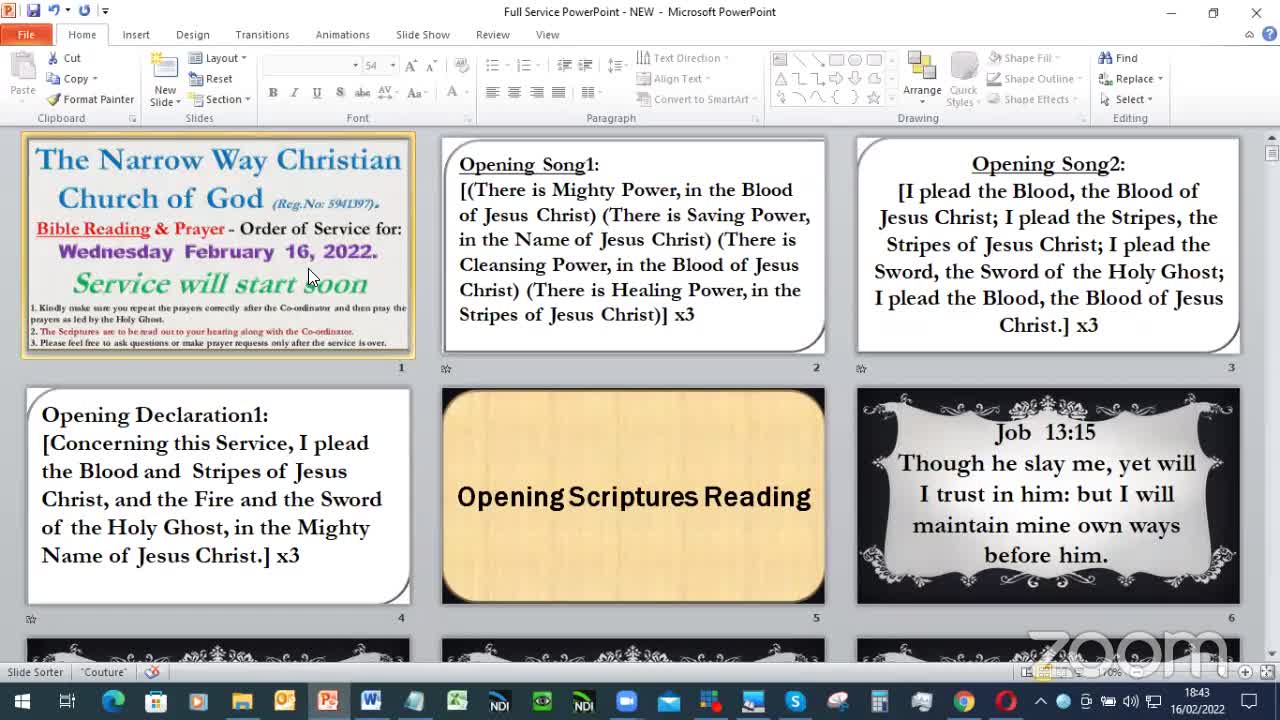Viewport: 1280px width, 720px height.
Task: Undo the last action
Action: (53, 11)
